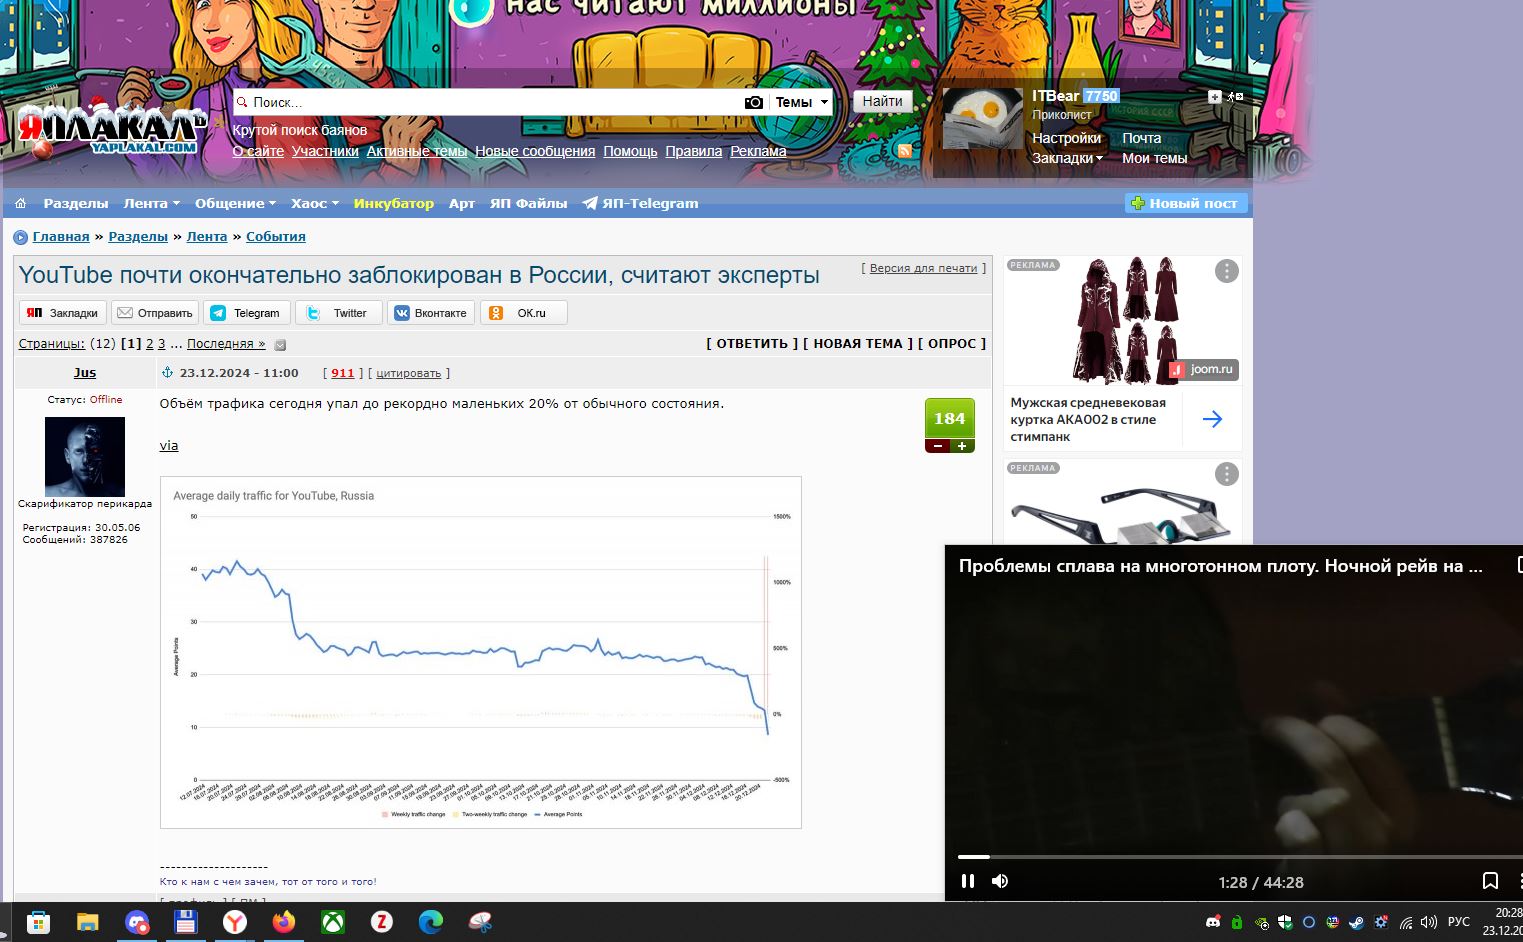
Task: Go to the Последняя » page link
Action: (x=226, y=344)
